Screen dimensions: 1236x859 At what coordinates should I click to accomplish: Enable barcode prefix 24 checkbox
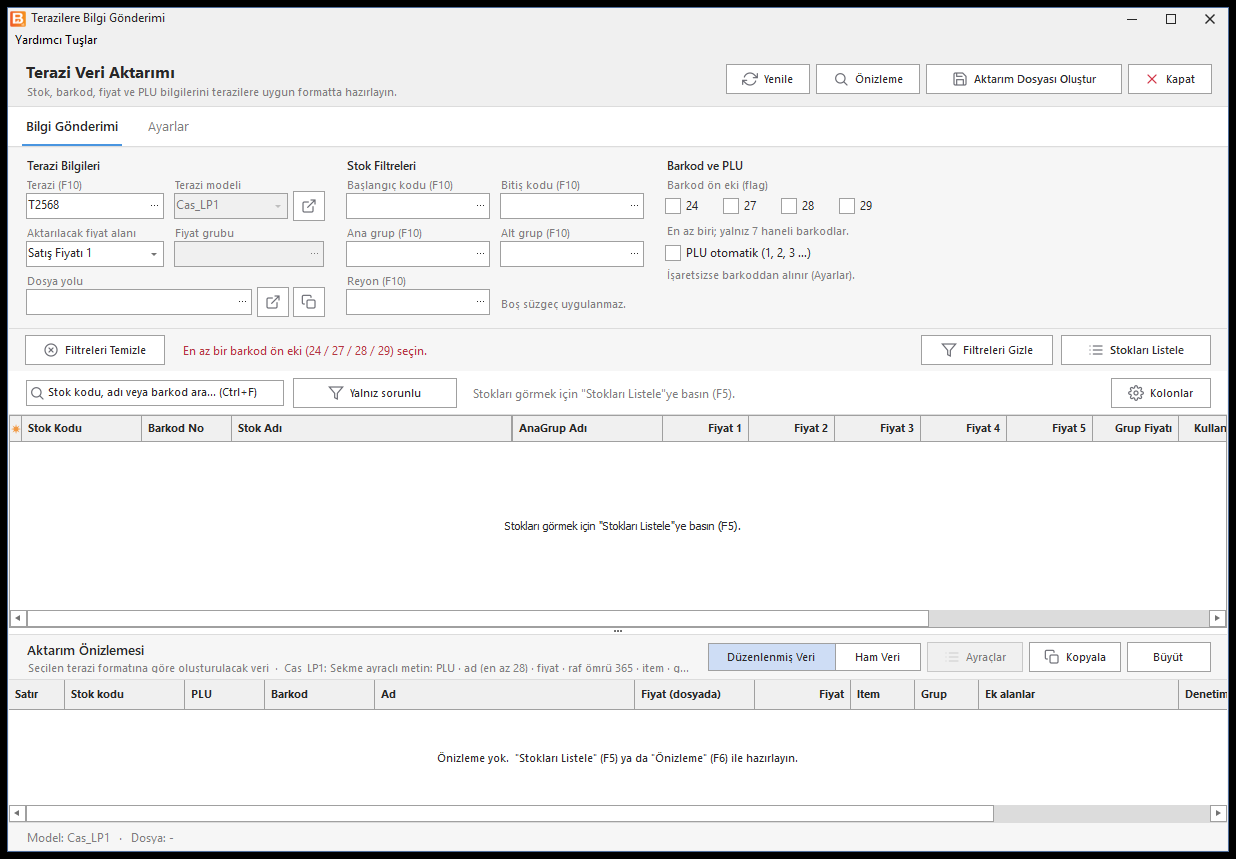click(674, 206)
